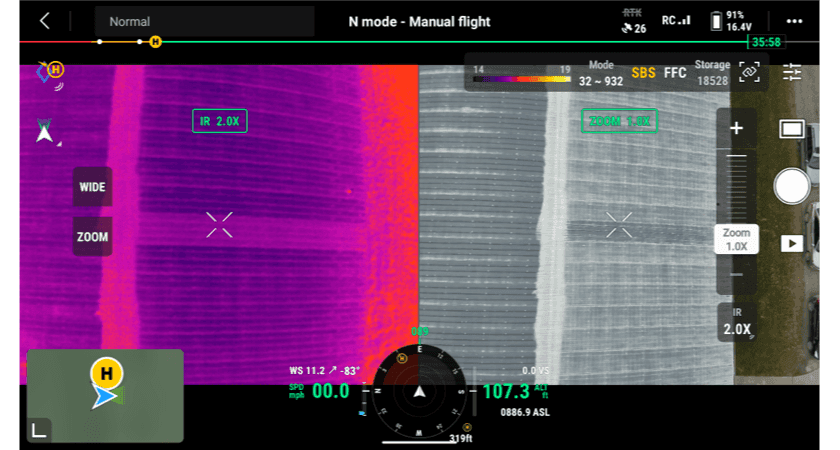The image size is (840, 450).
Task: Open the media playback icon
Action: click(x=792, y=243)
